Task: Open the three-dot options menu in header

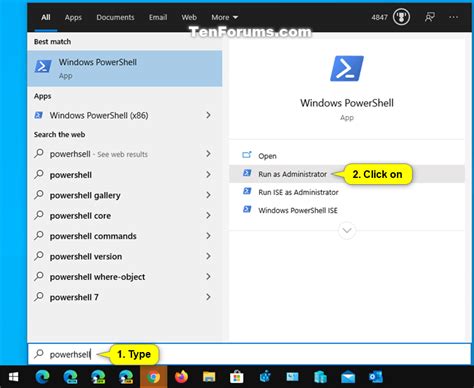Action: [453, 17]
